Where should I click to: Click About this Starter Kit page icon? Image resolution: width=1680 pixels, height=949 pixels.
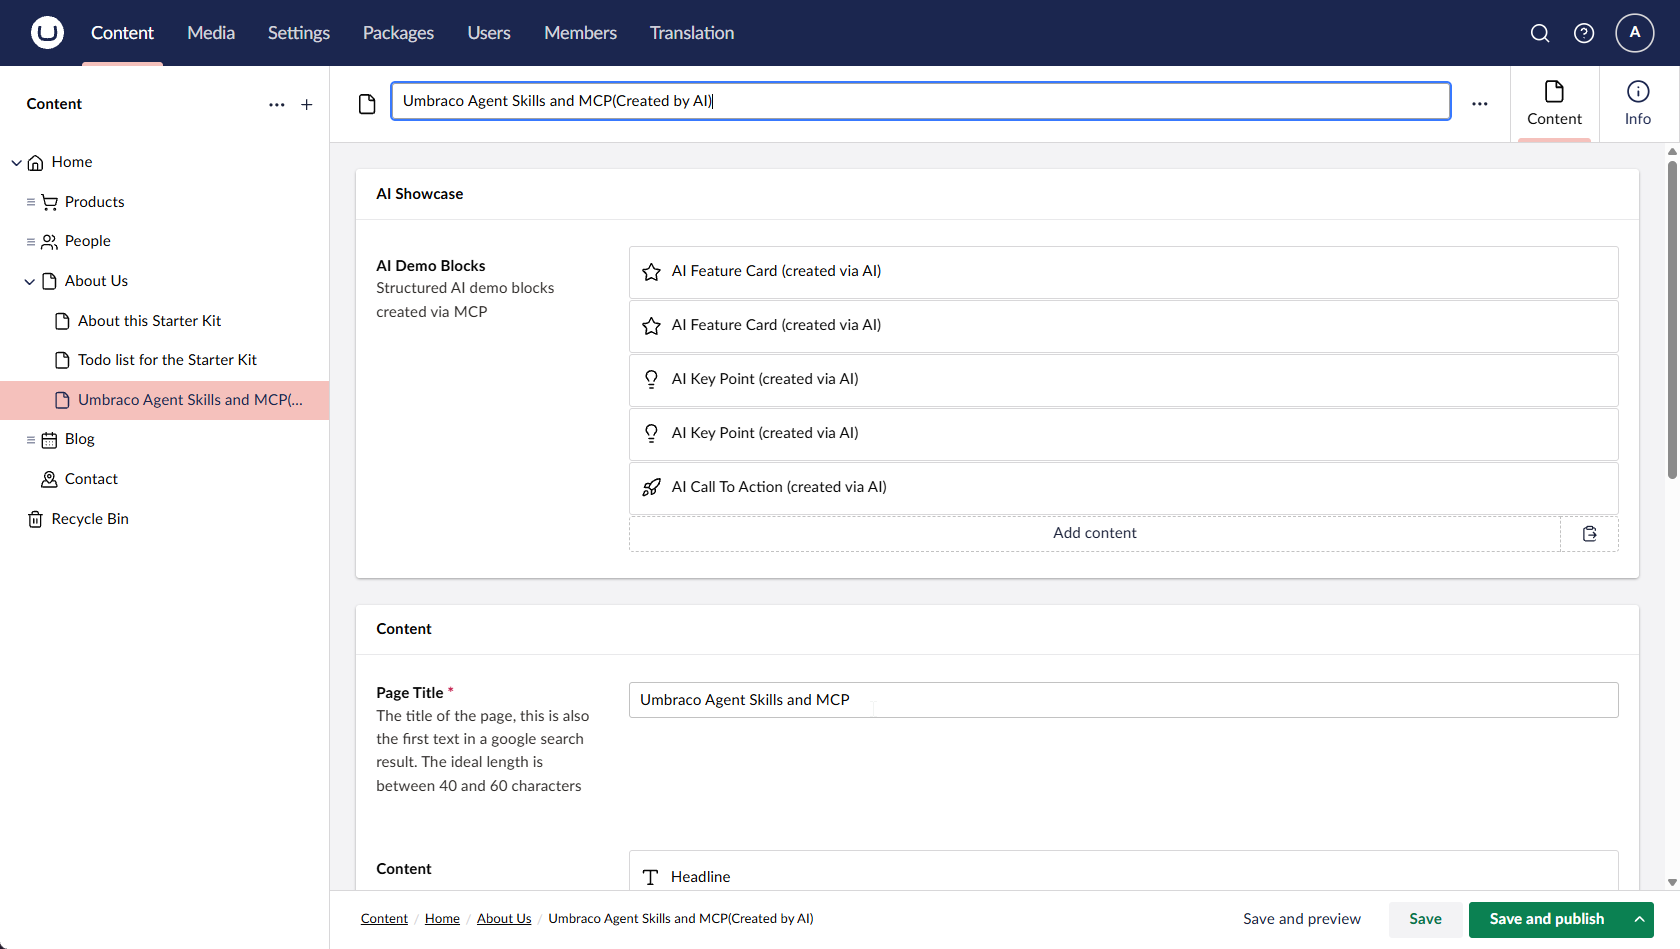click(x=62, y=321)
